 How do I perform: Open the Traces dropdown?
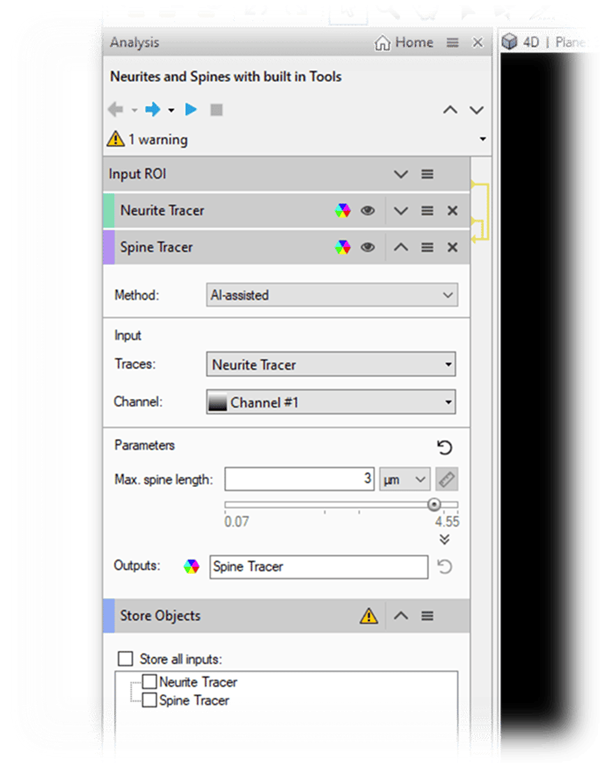331,364
